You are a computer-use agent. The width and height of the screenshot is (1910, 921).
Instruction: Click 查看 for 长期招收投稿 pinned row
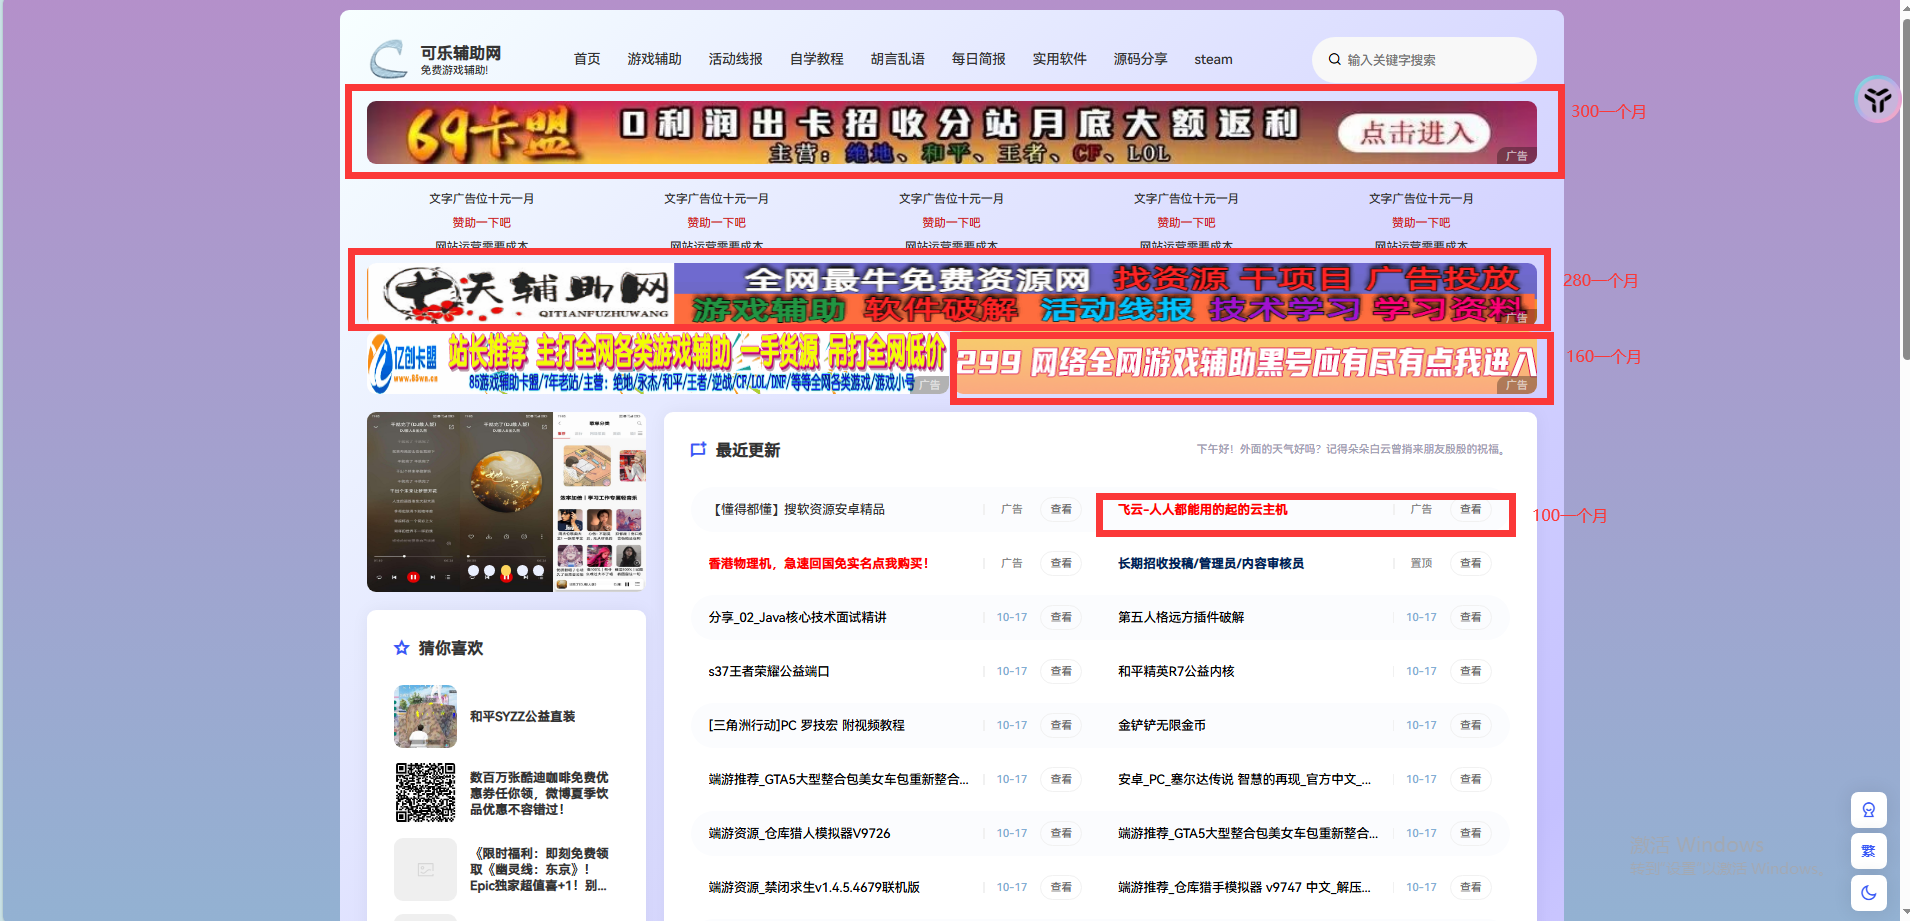pos(1470,563)
